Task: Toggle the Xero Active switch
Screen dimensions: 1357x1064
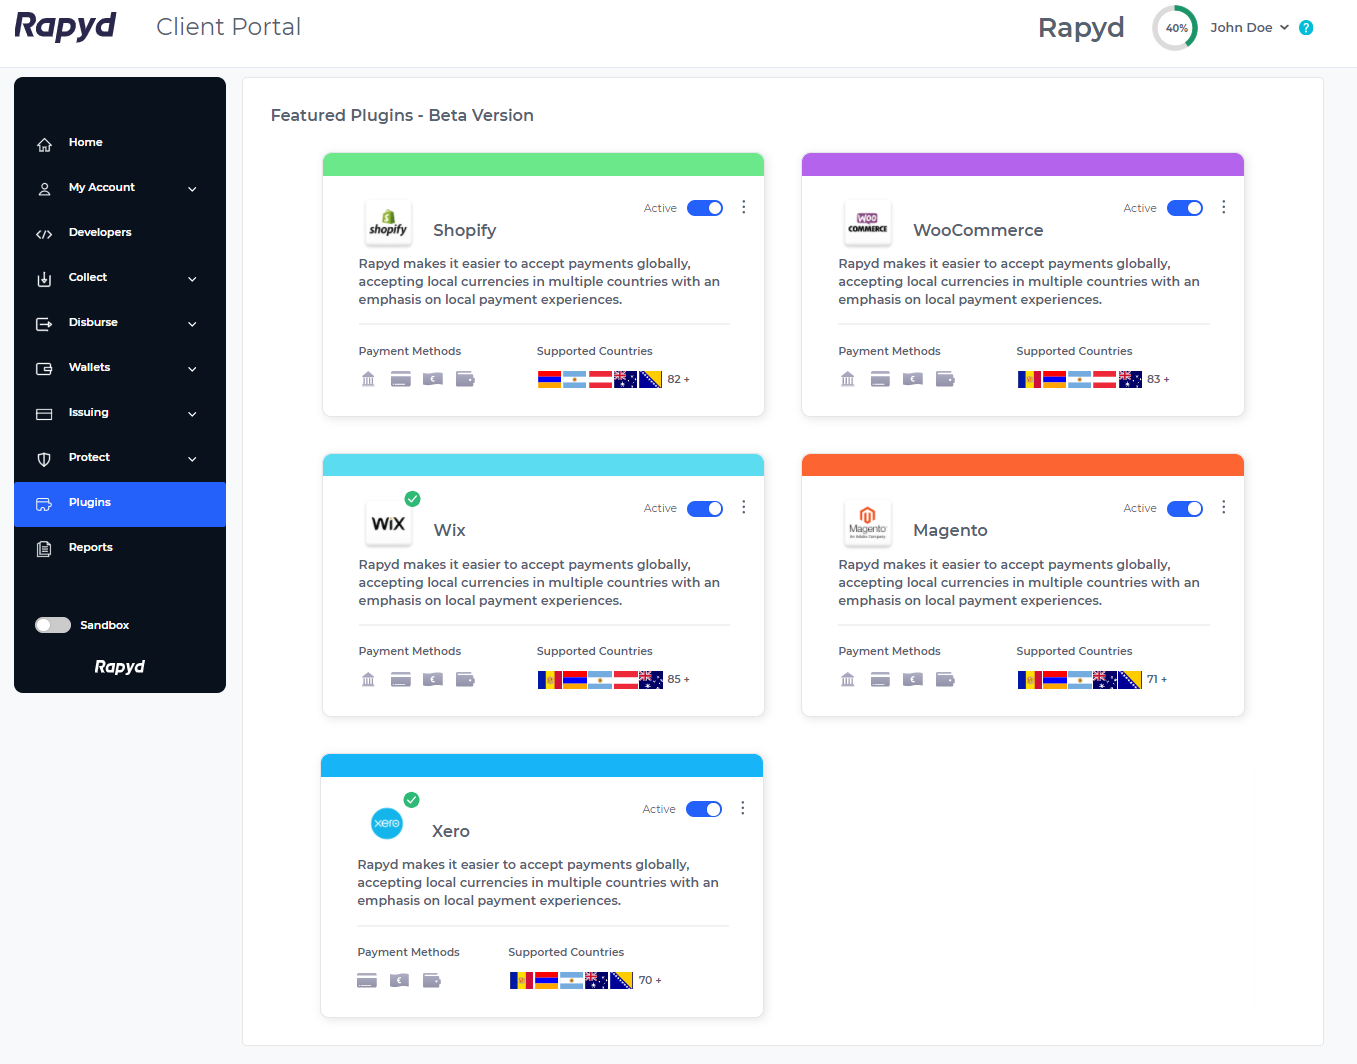Action: 704,809
